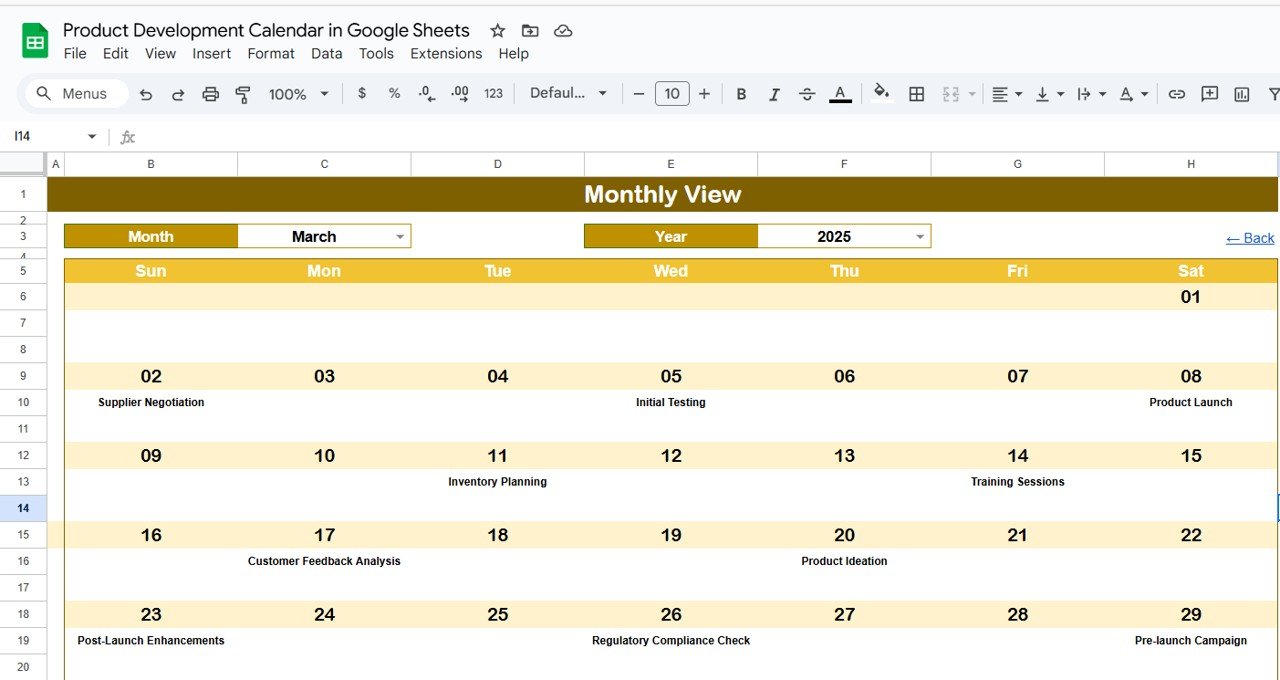The image size is (1280, 680).
Task: Toggle bold formatting
Action: coord(741,94)
